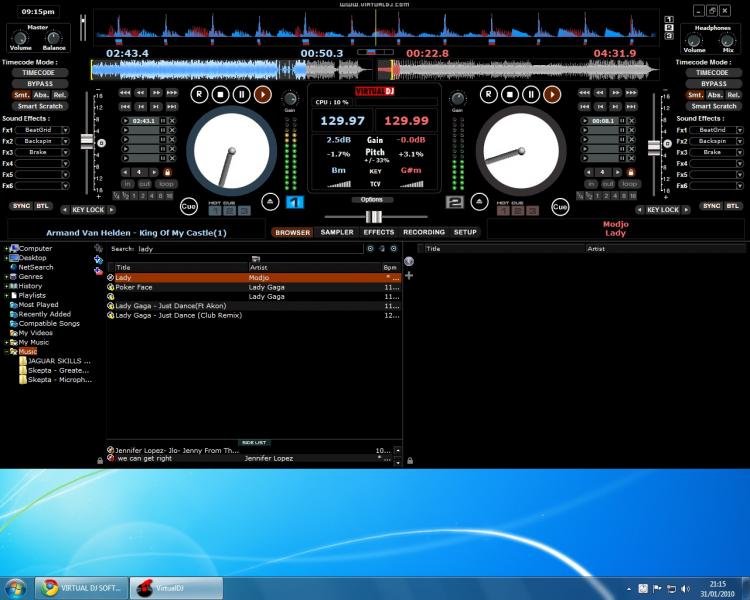Switch to skin layout 3
Image resolution: width=750 pixels, height=600 pixels.
669,36
